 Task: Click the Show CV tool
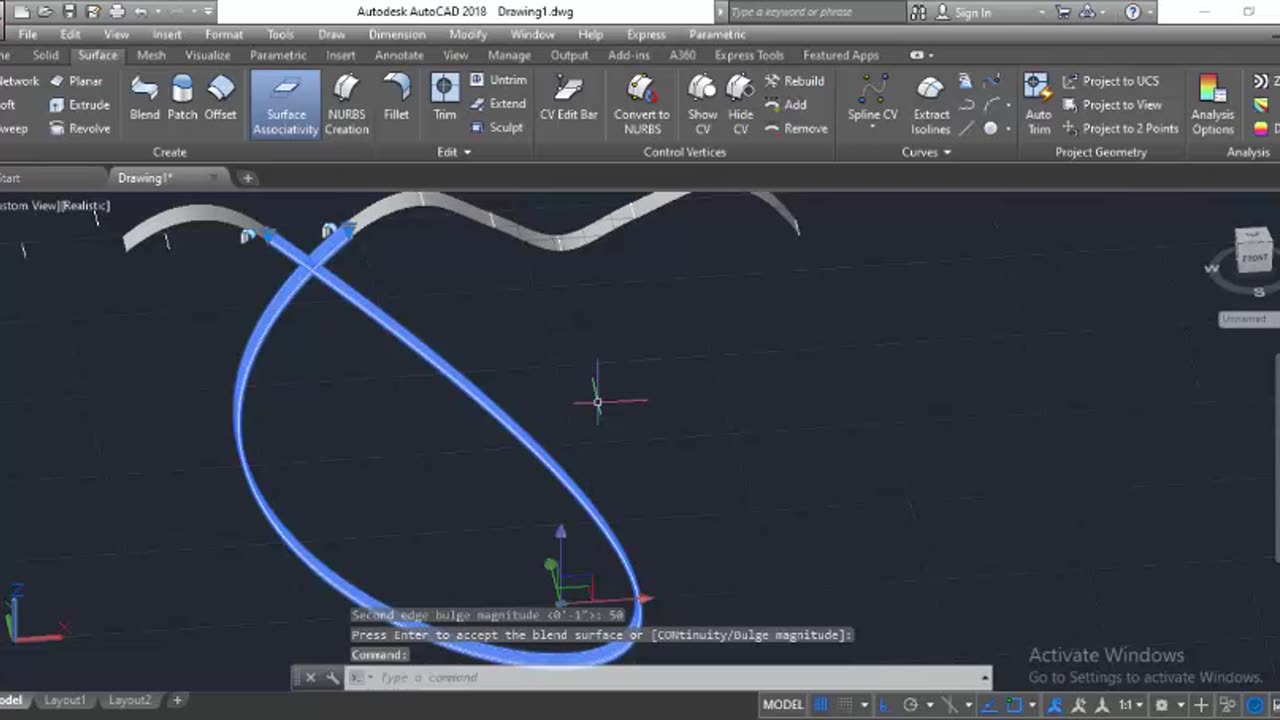point(702,105)
